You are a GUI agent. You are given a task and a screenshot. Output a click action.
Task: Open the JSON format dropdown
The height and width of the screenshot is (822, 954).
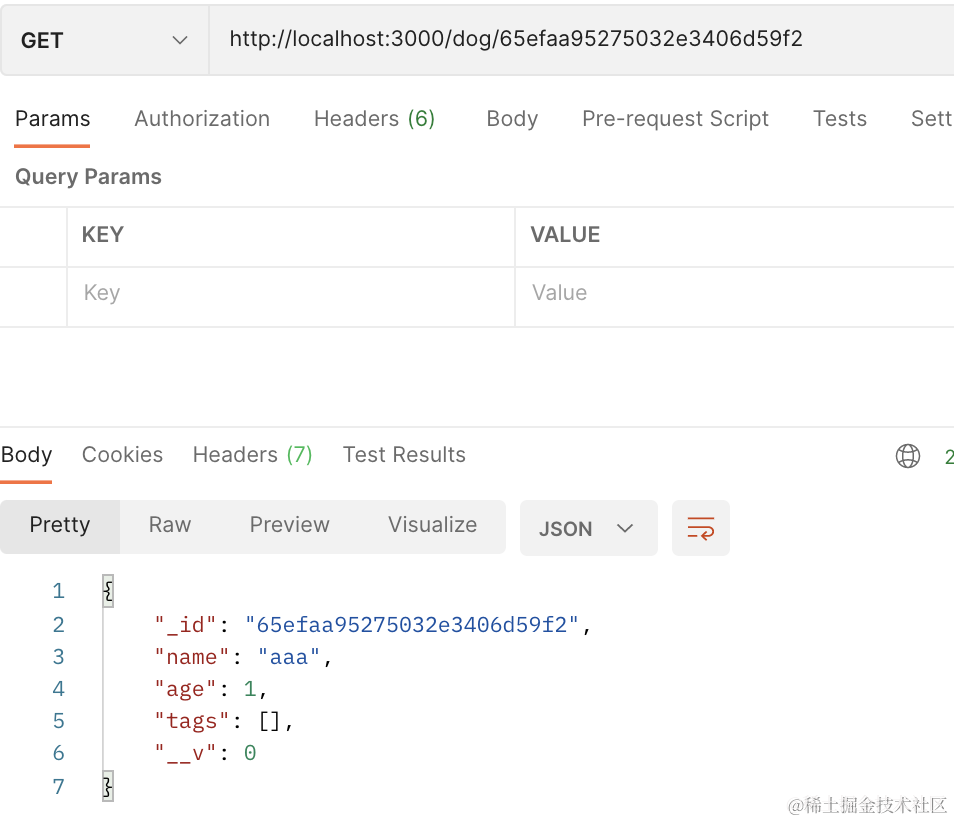point(587,528)
